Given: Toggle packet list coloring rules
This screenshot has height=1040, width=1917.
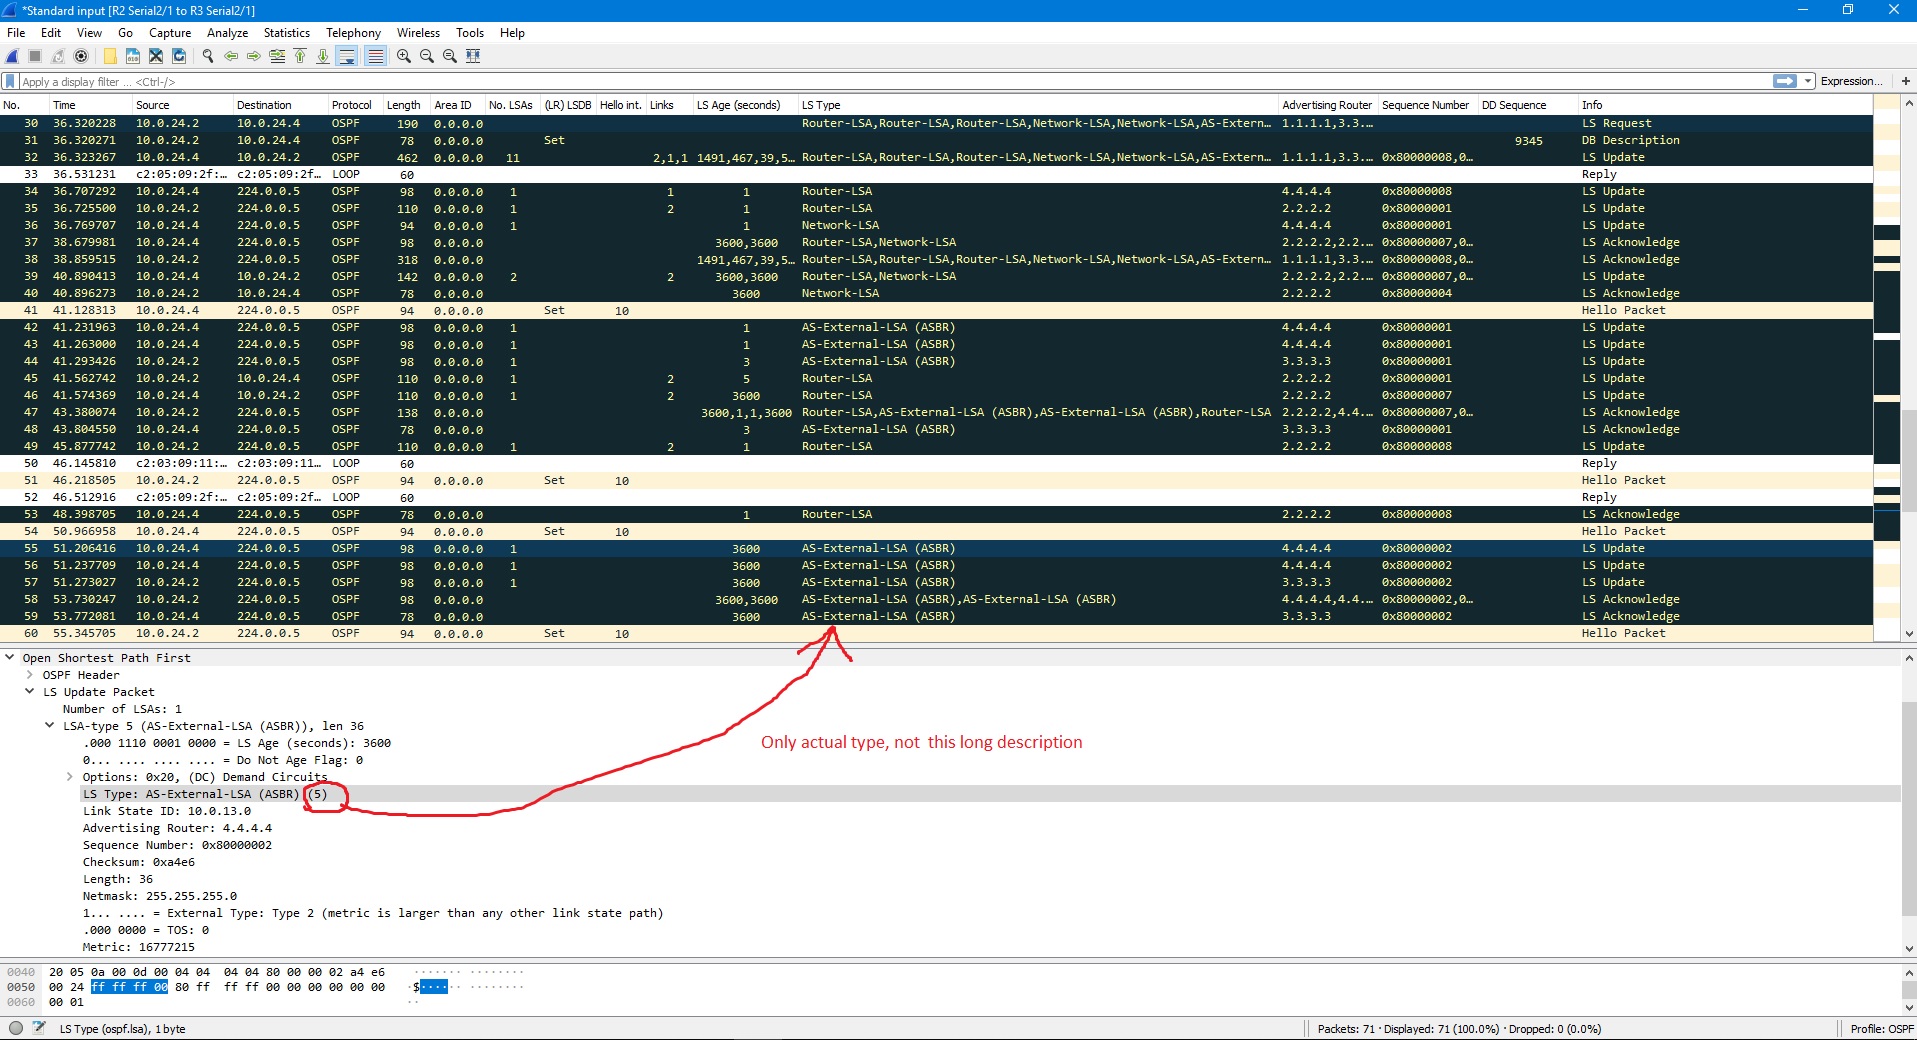Looking at the screenshot, I should point(376,56).
